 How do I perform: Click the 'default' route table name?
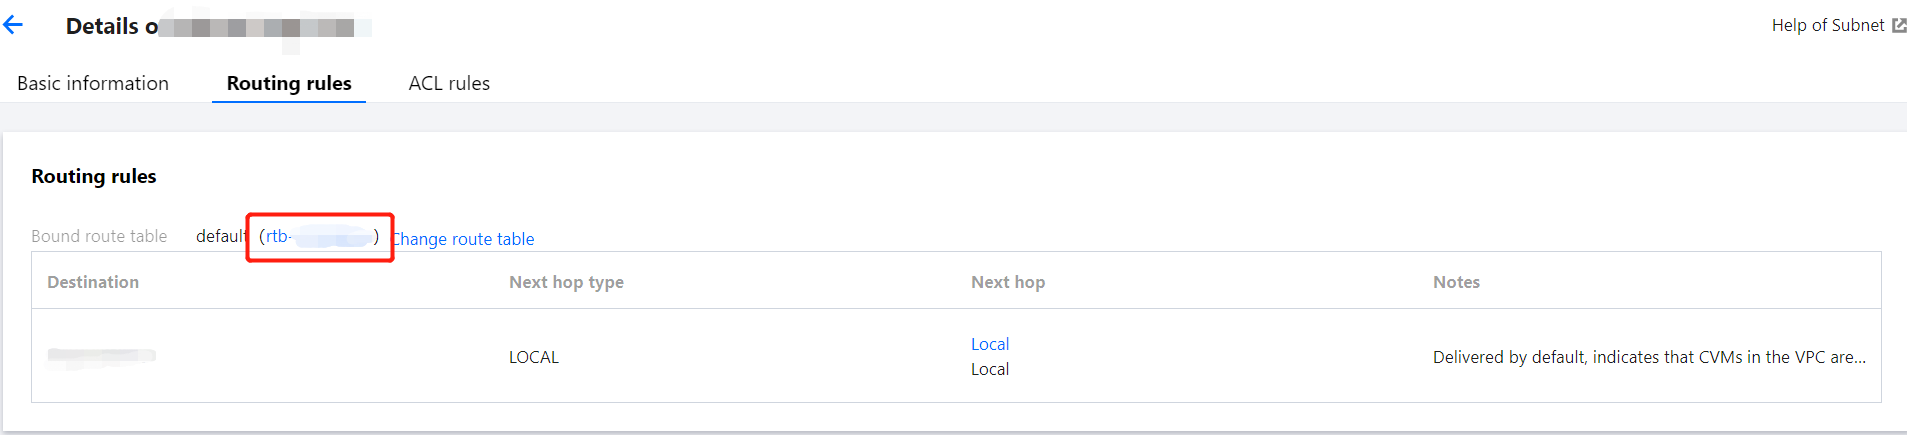[221, 236]
